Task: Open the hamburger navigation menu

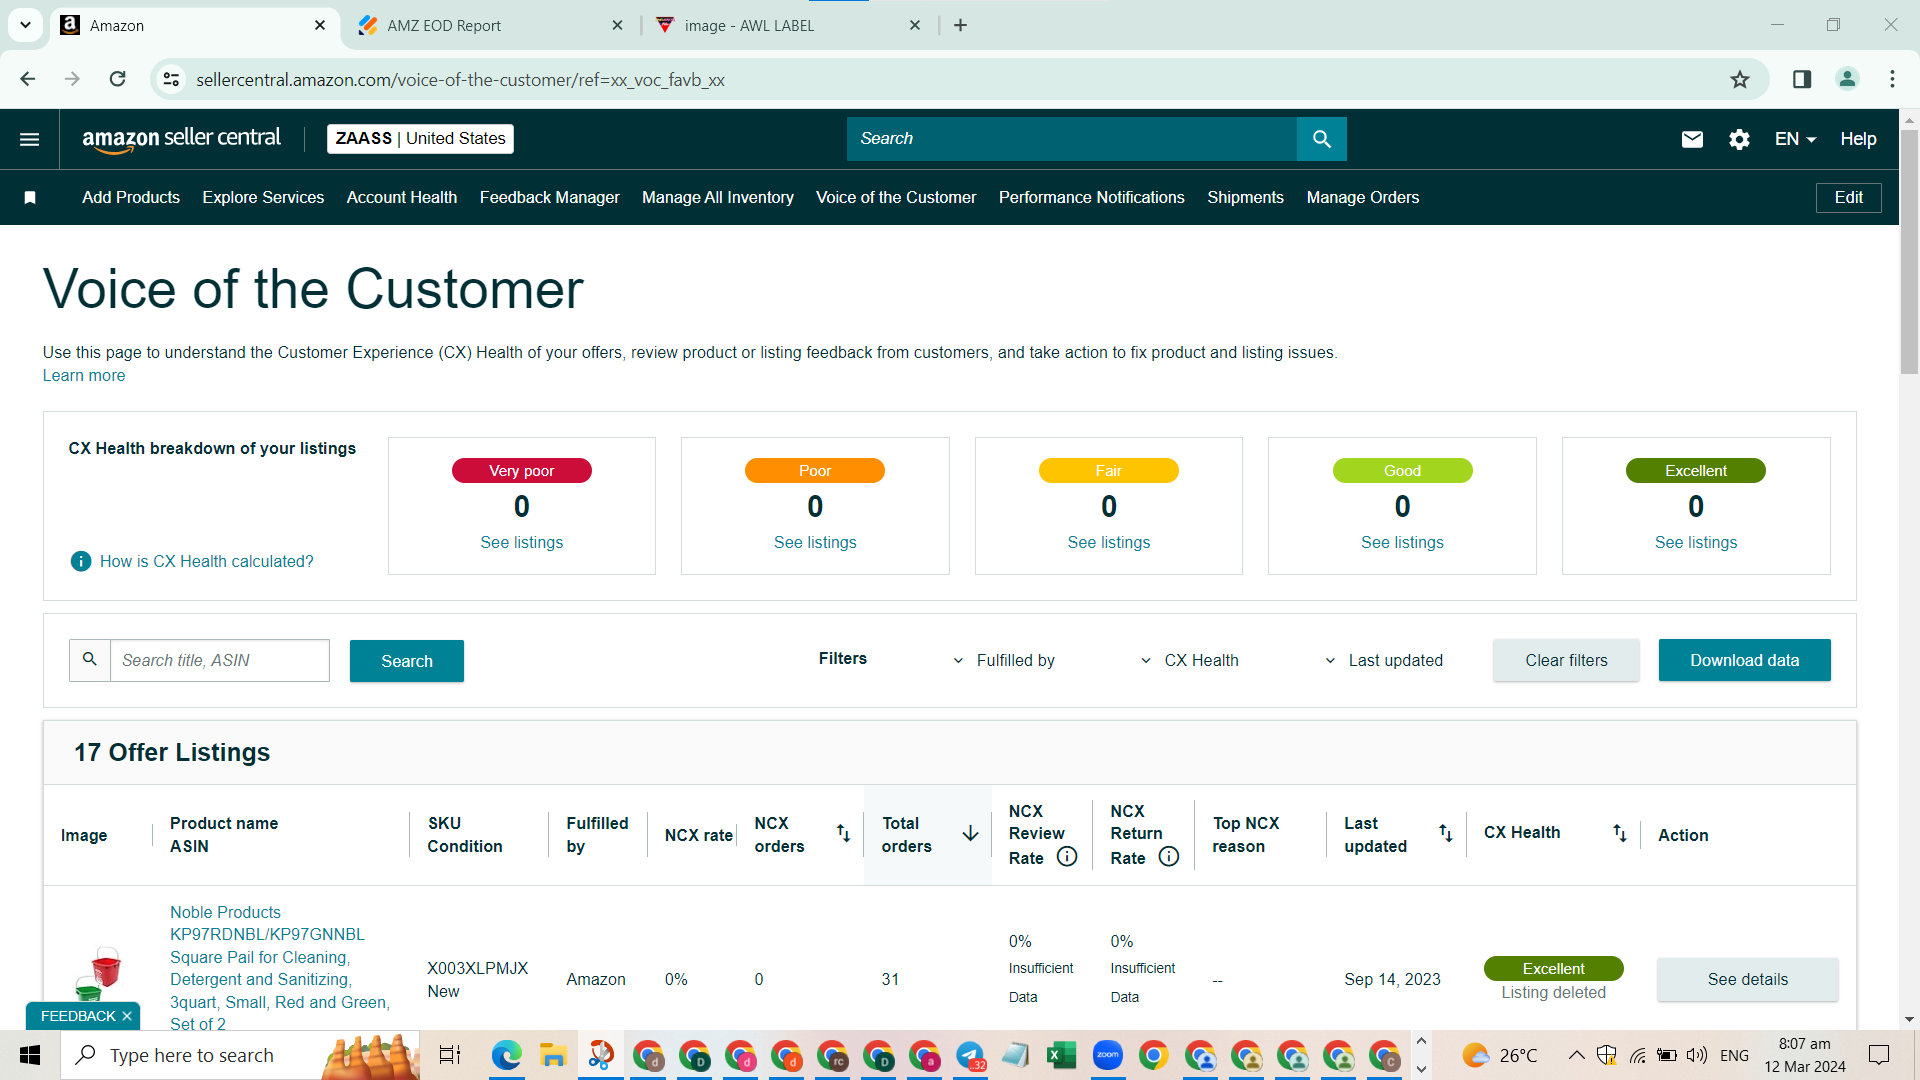Action: click(30, 139)
